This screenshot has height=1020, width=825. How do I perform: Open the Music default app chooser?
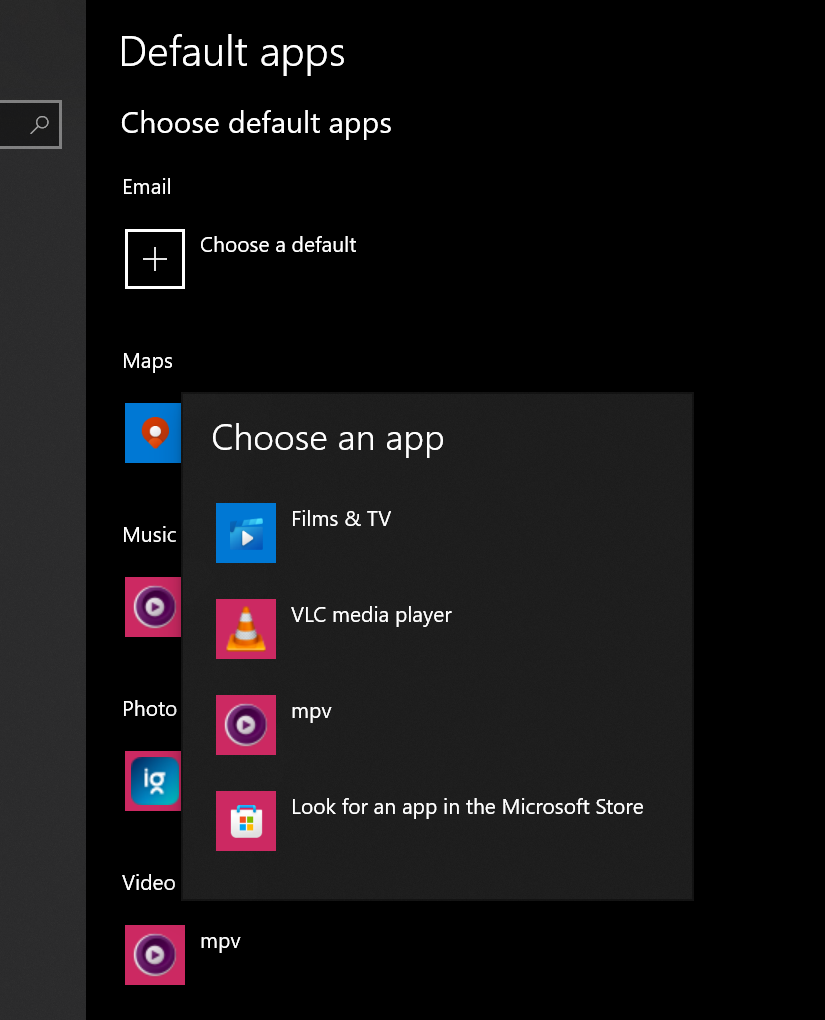pos(153,607)
